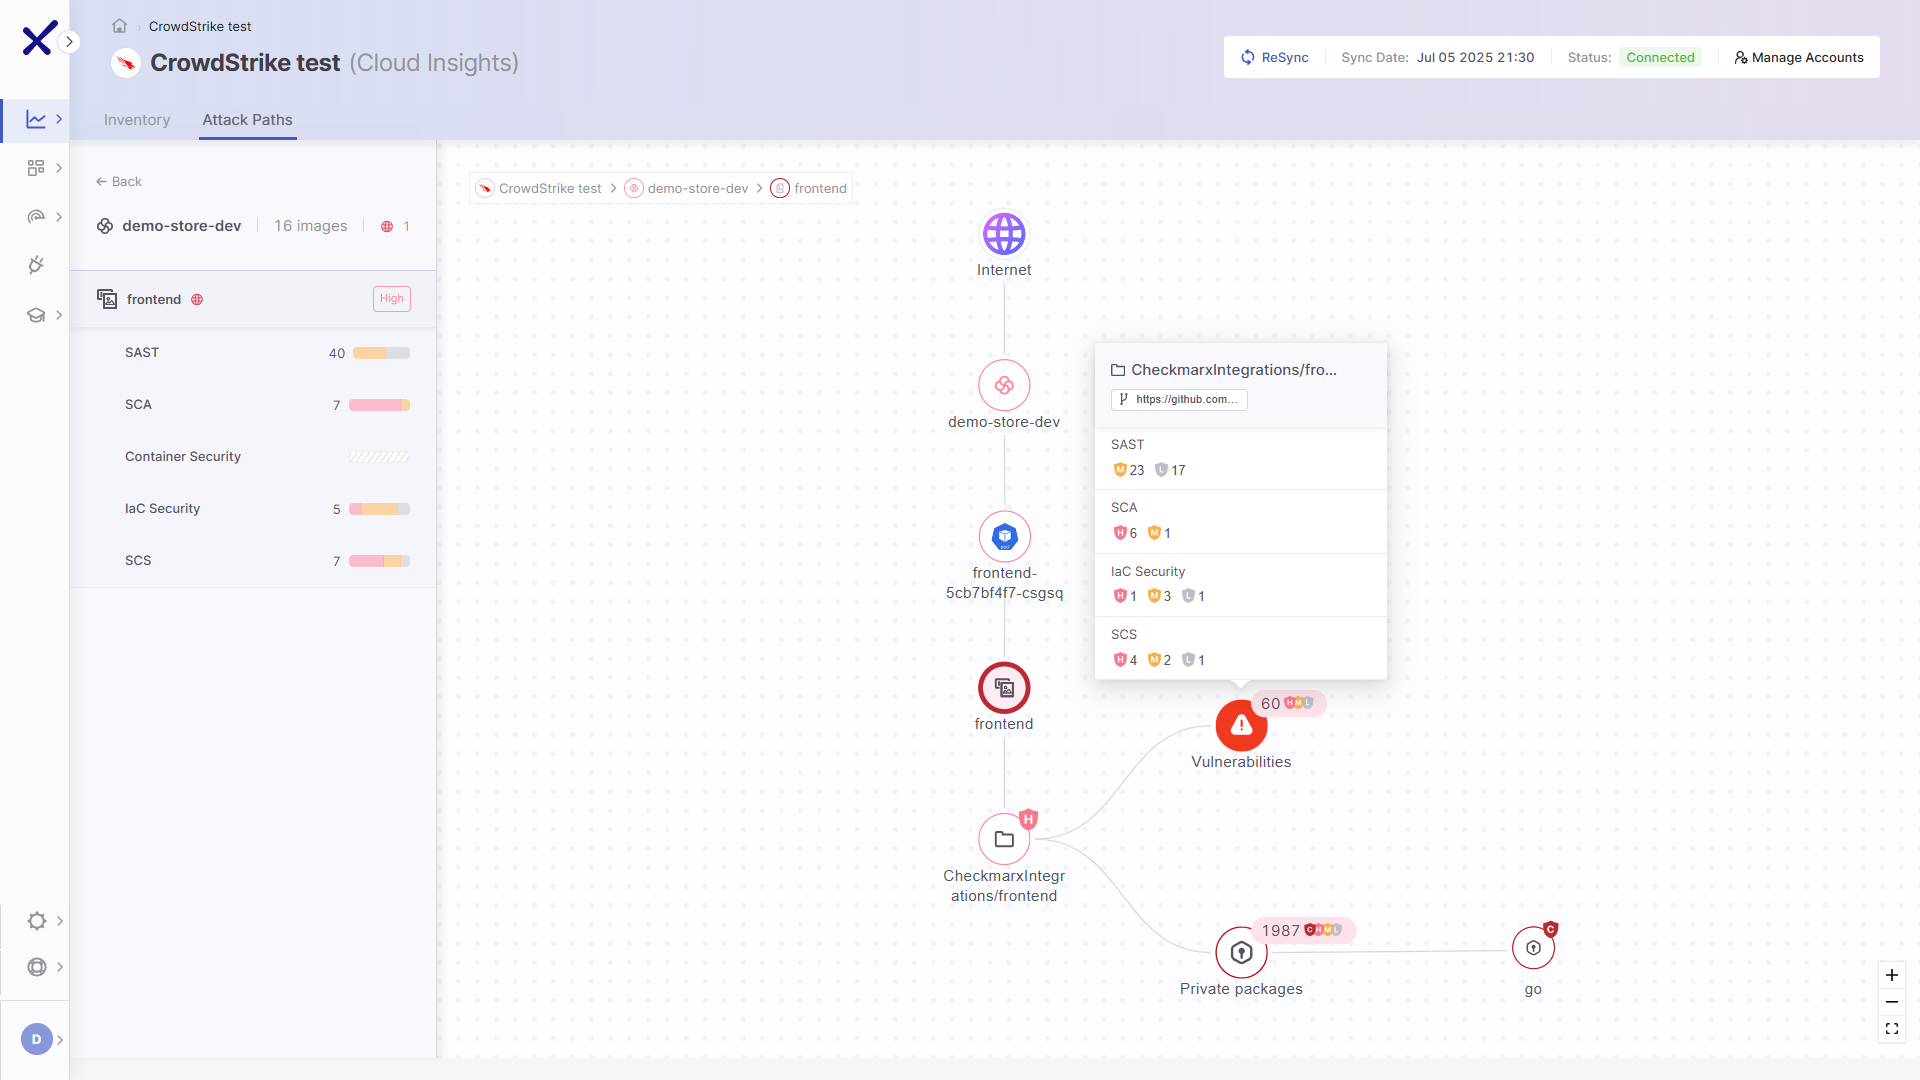Open Manage Accounts
This screenshot has width=1920, height=1080.
[x=1798, y=57]
